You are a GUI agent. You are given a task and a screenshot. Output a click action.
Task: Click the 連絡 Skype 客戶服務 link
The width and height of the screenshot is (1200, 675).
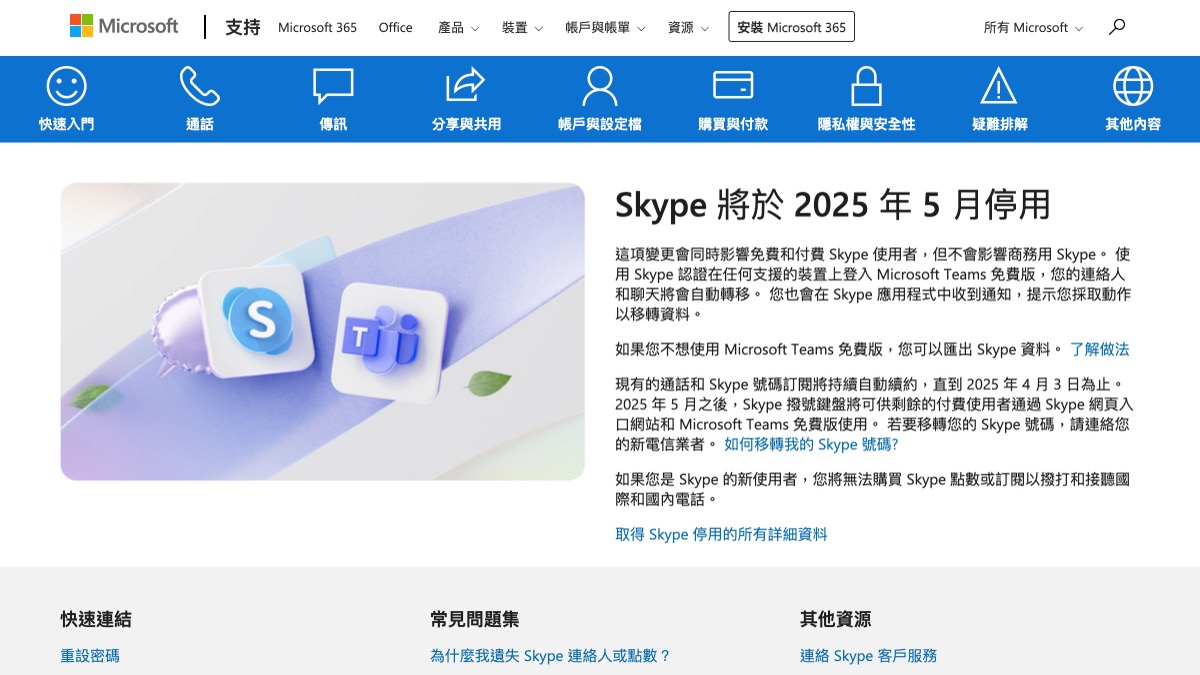point(868,656)
